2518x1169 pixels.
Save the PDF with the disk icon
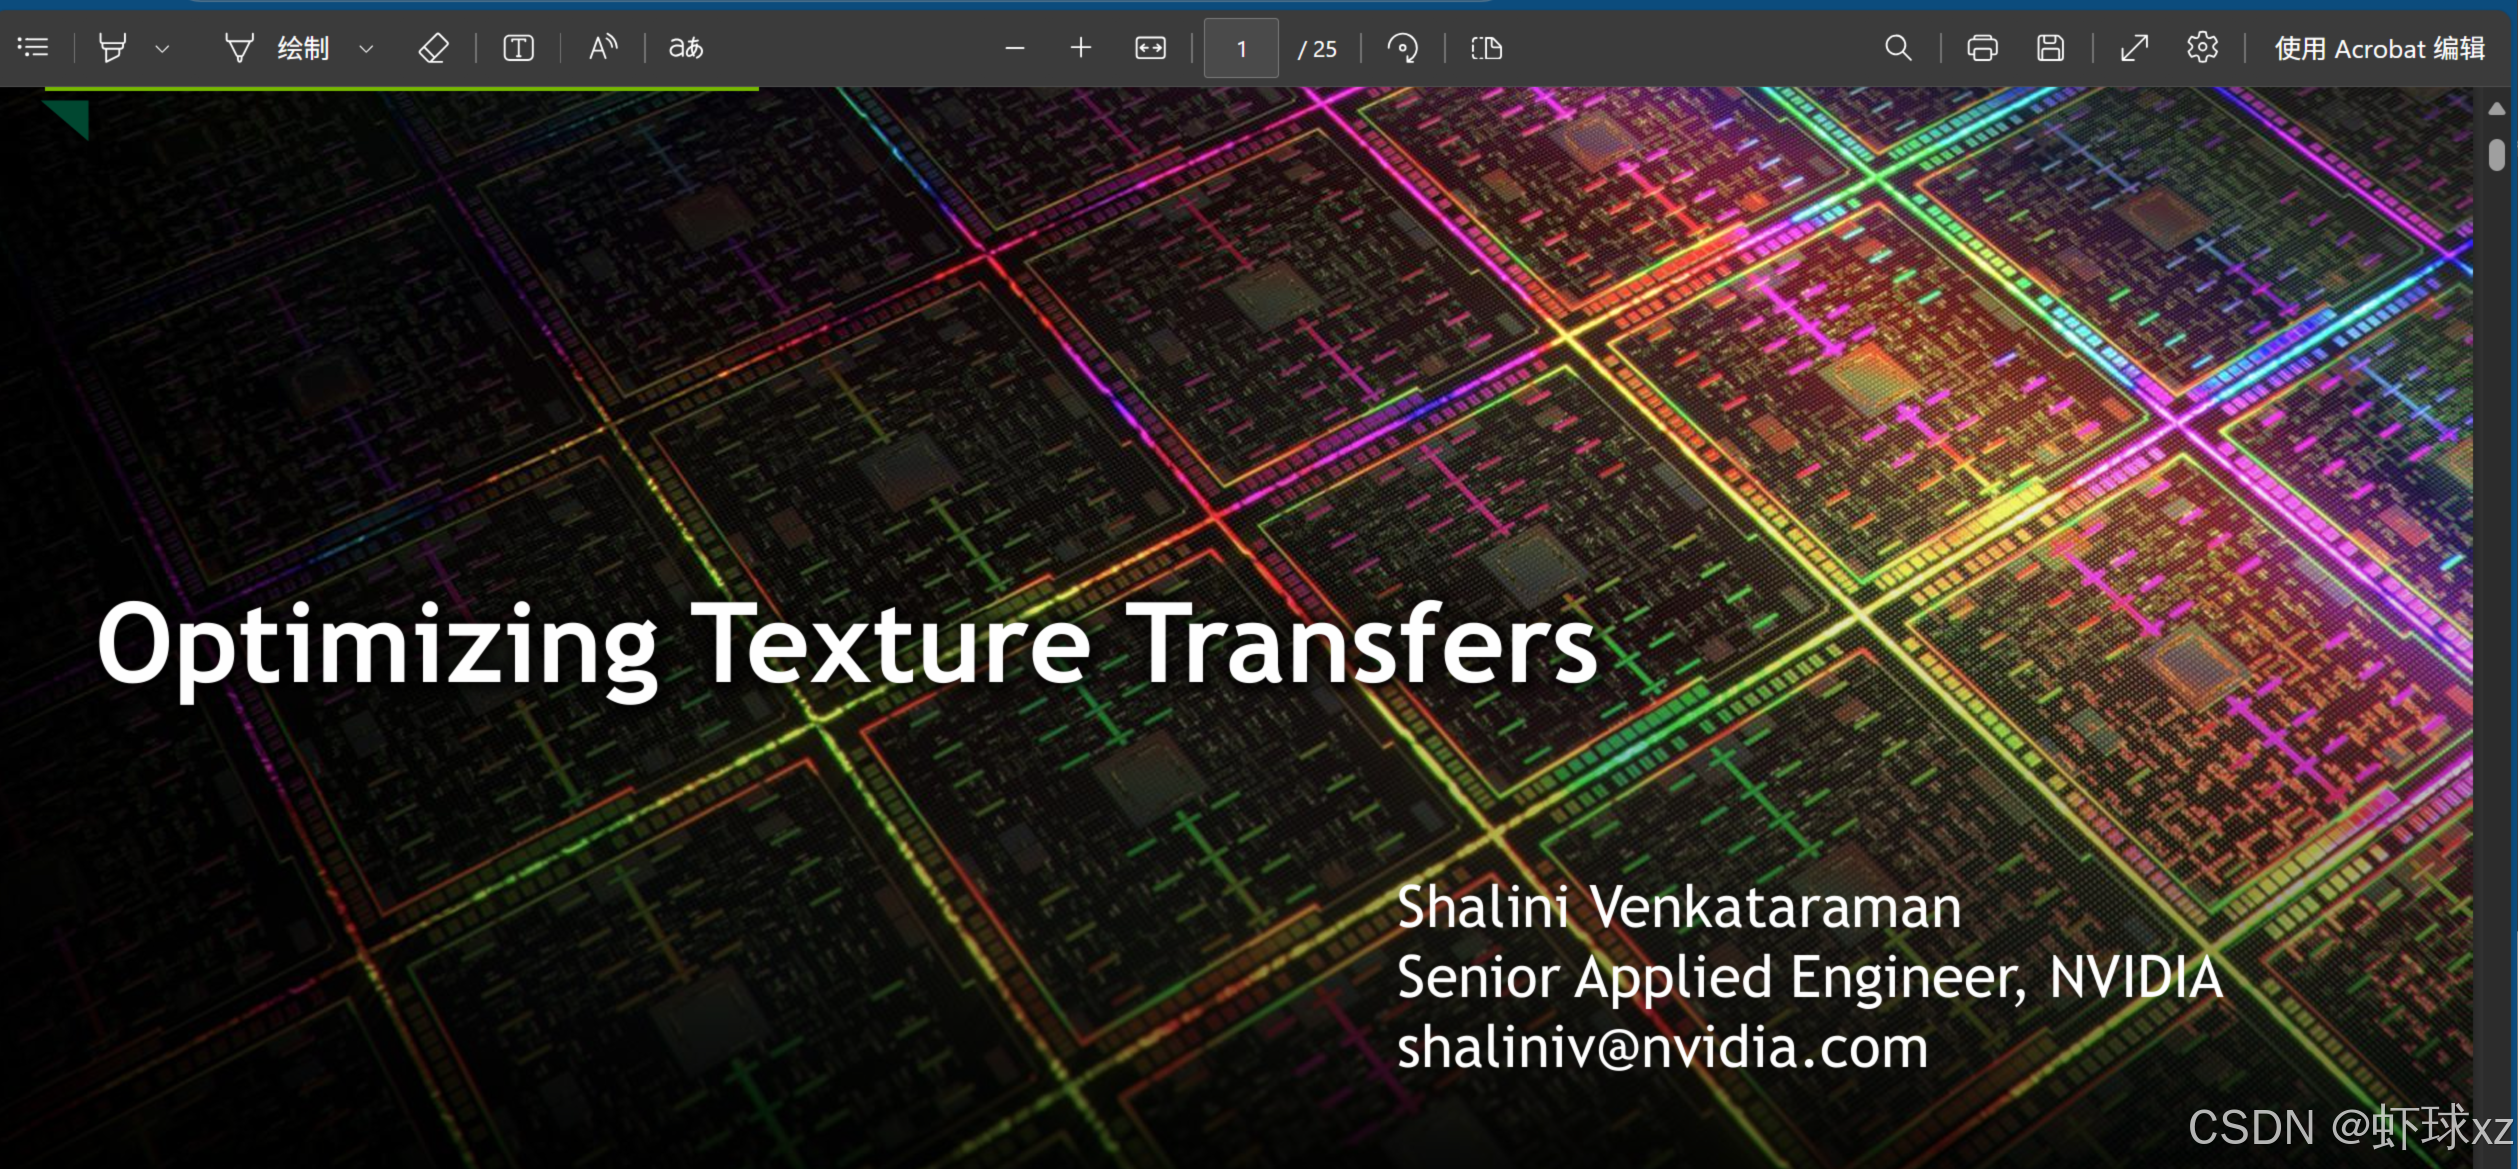[x=2050, y=48]
